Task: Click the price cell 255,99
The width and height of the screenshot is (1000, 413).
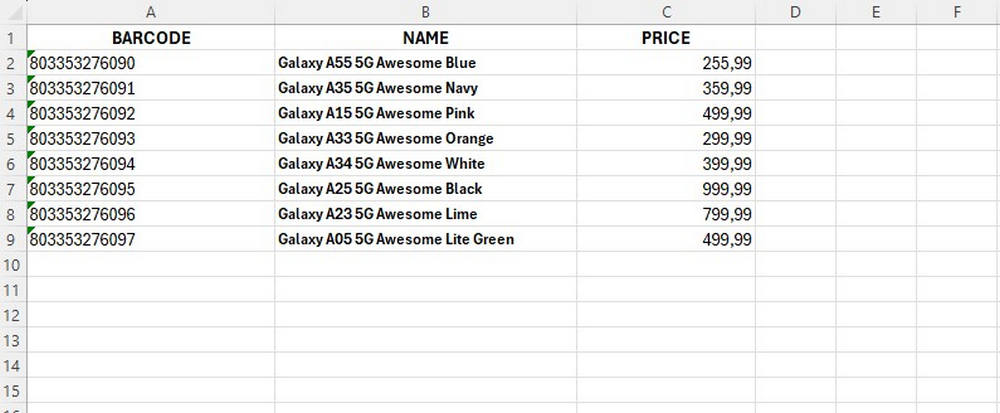Action: pos(665,63)
